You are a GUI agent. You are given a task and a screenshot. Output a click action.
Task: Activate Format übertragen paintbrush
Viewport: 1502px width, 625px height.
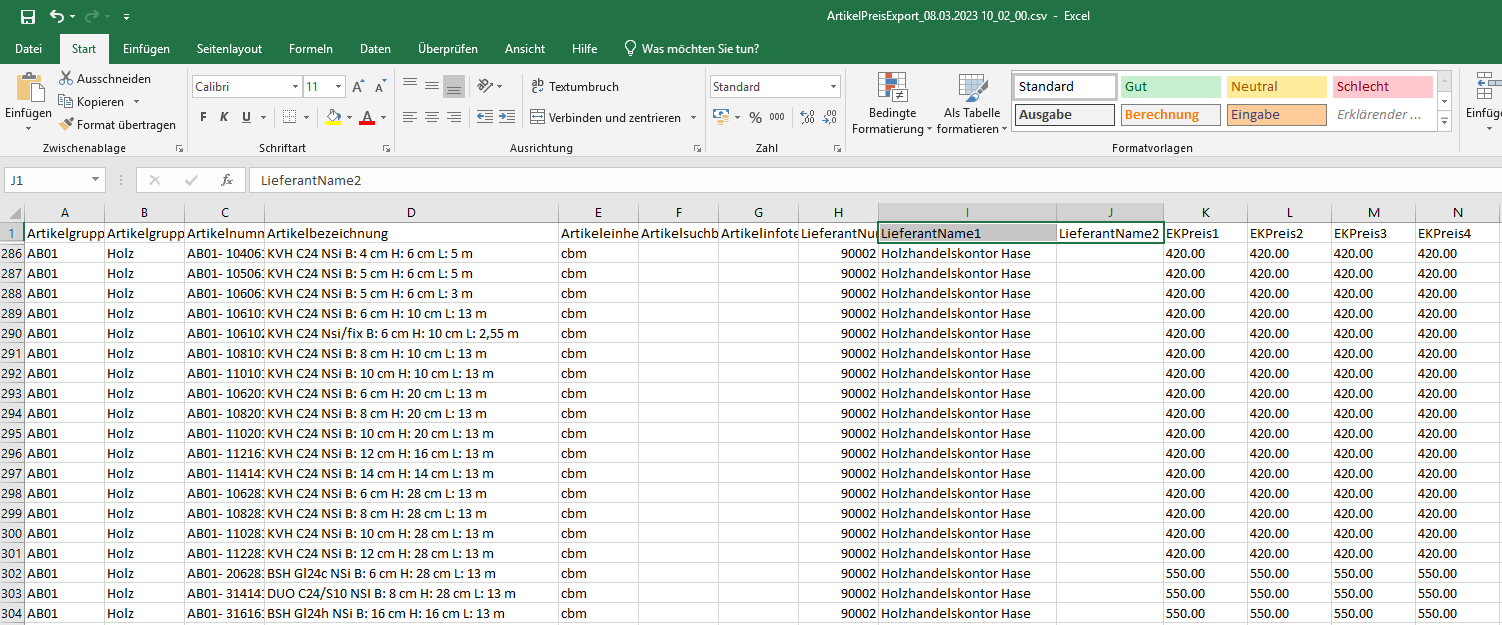point(117,125)
